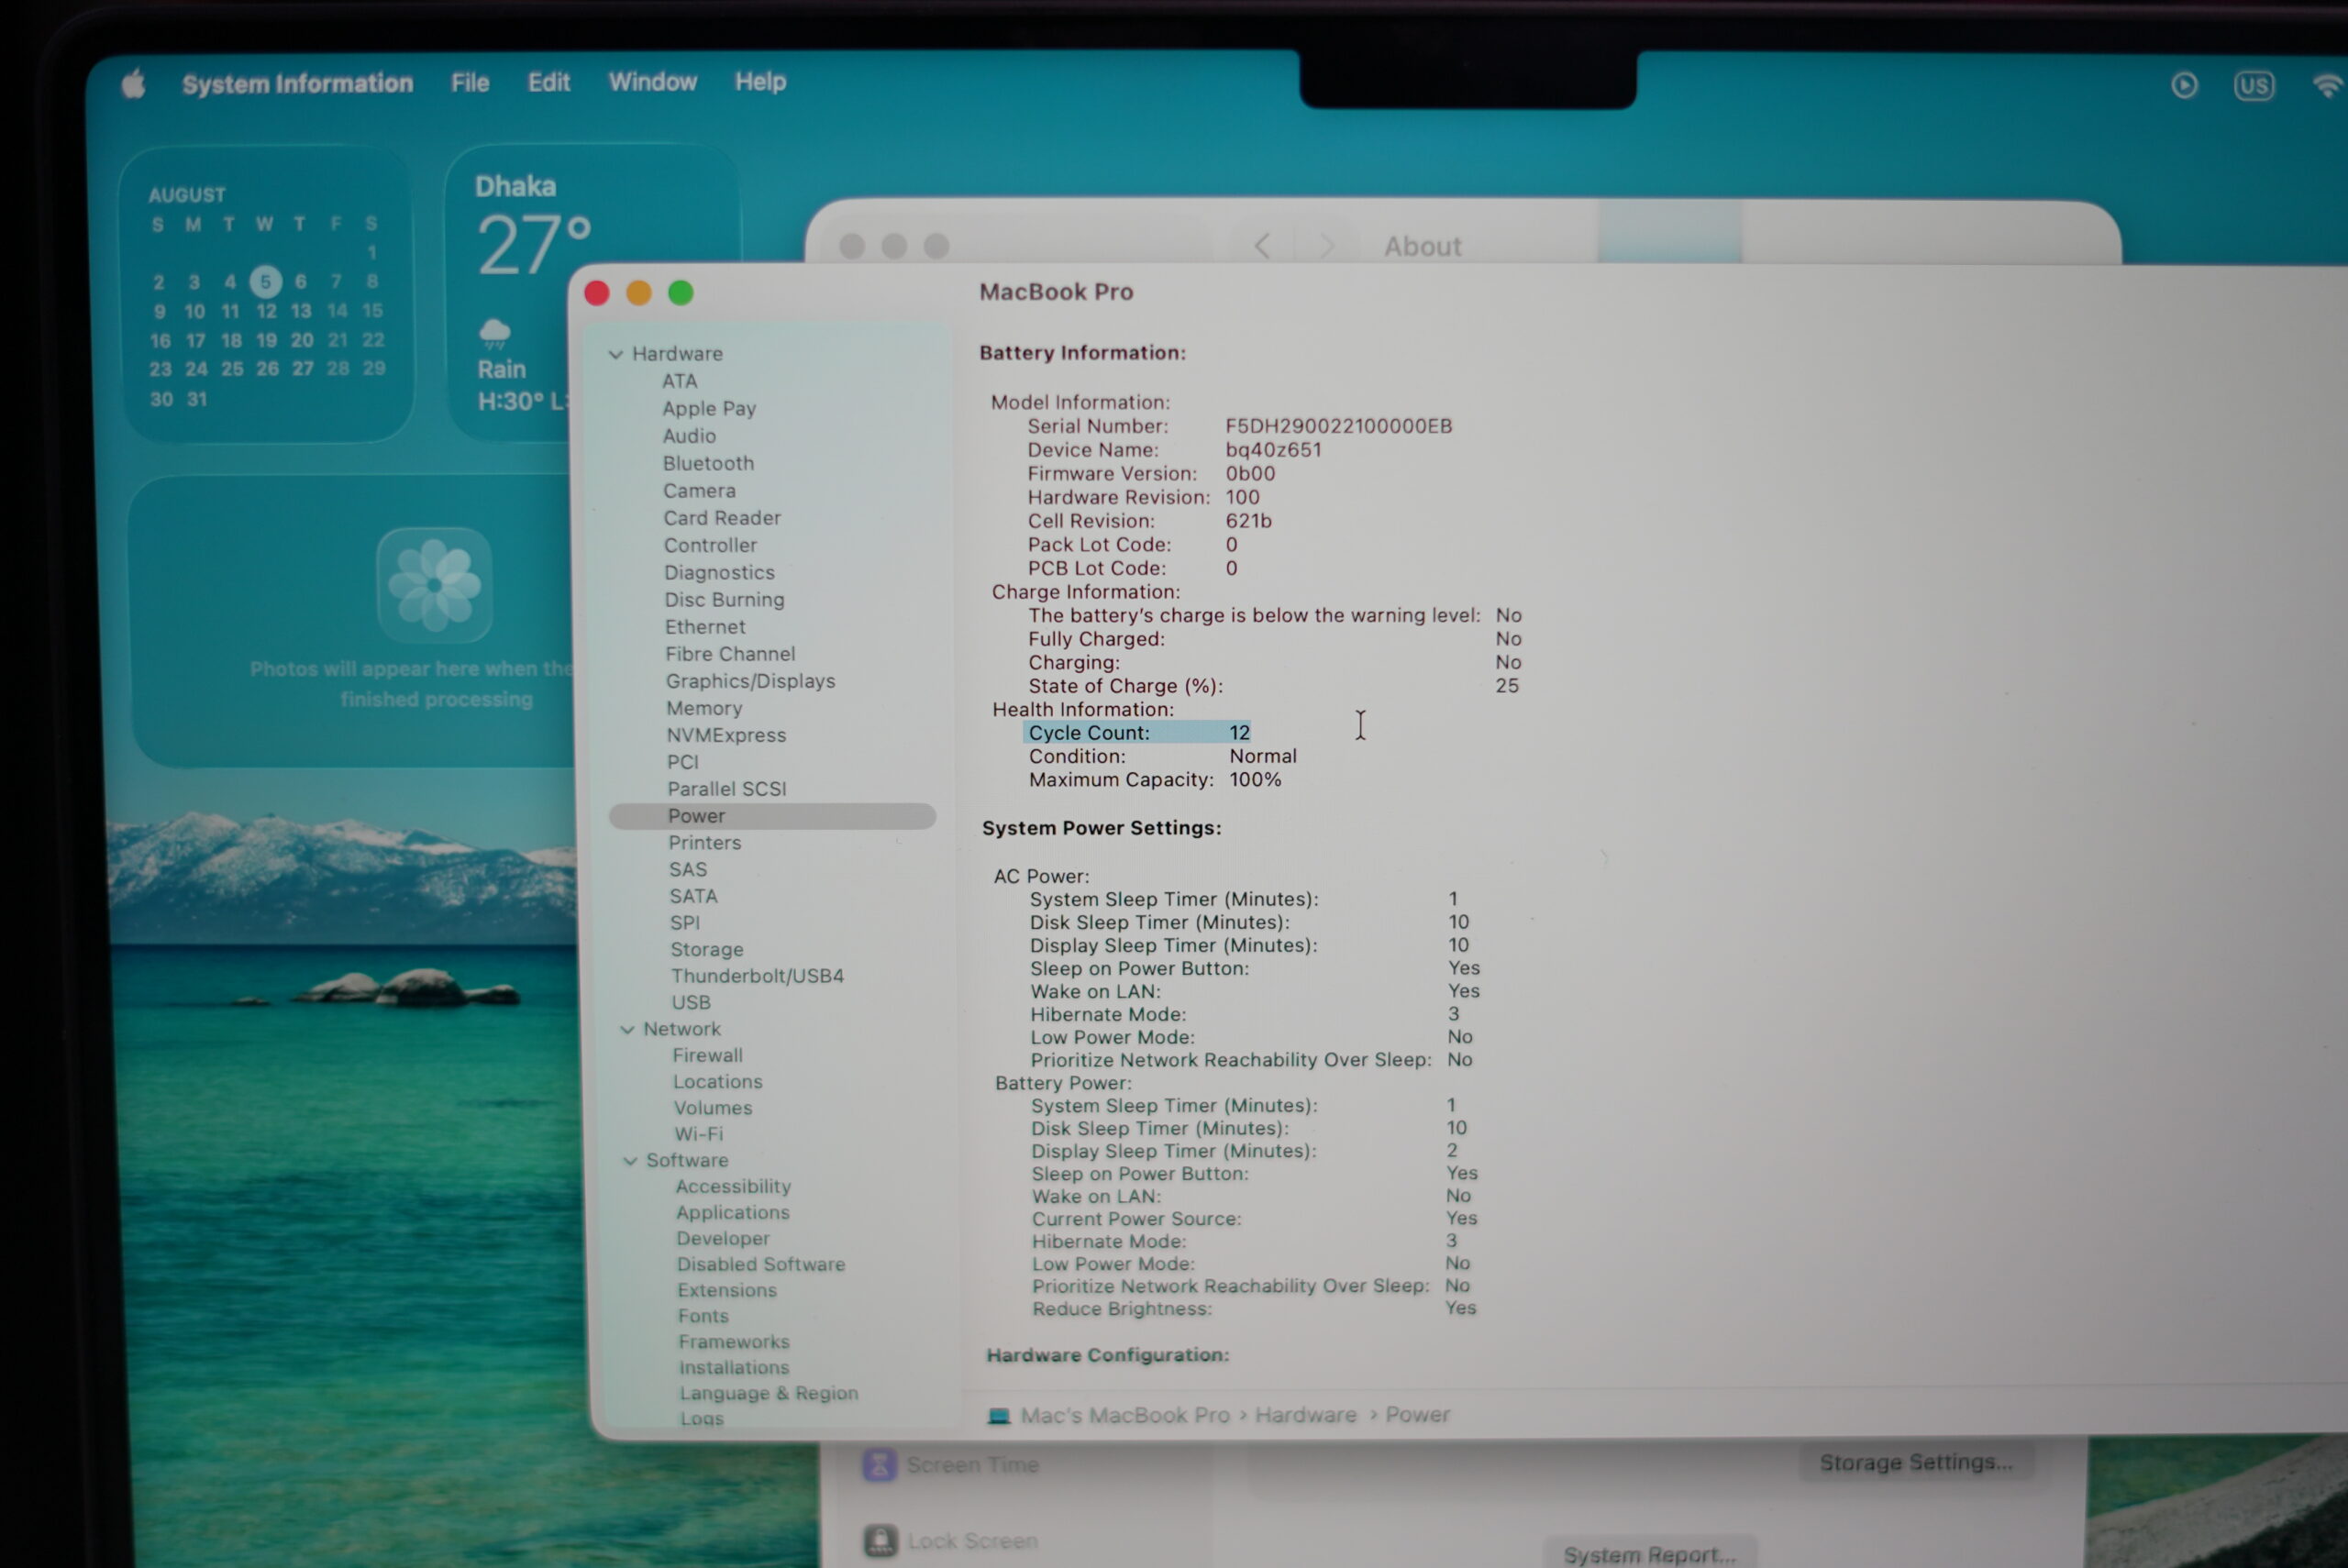Screen dimensions: 2348x1568
Task: Click Power in the path bar
Action: coord(1418,1415)
